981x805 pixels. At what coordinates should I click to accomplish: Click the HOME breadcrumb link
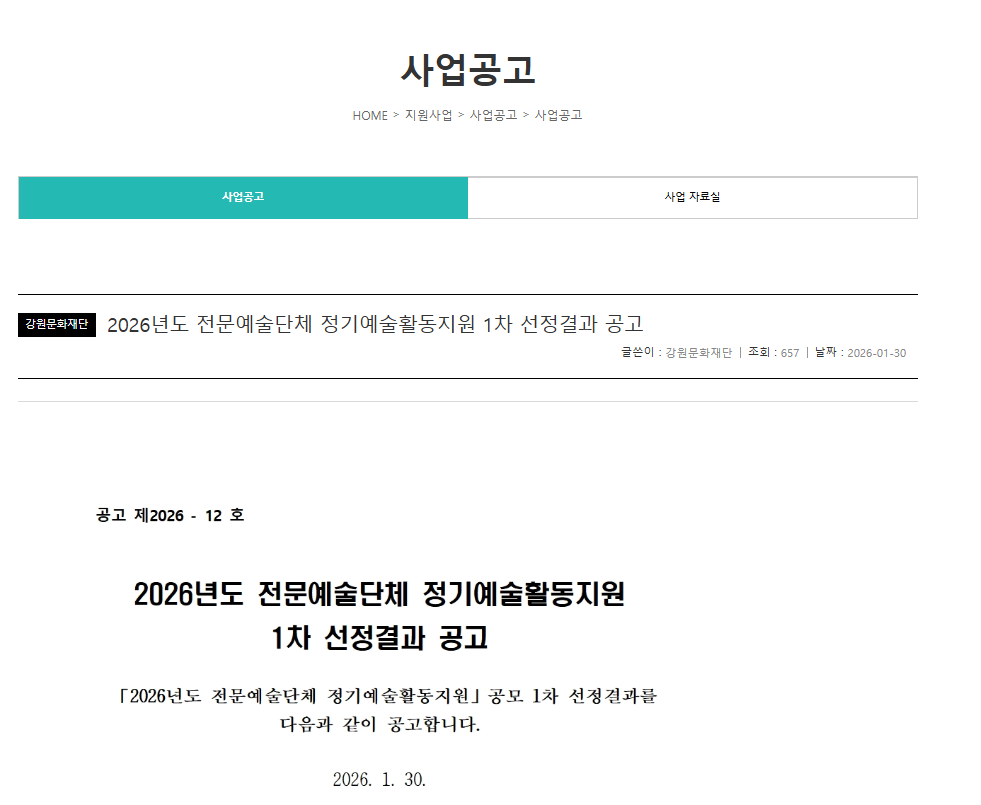(x=369, y=115)
